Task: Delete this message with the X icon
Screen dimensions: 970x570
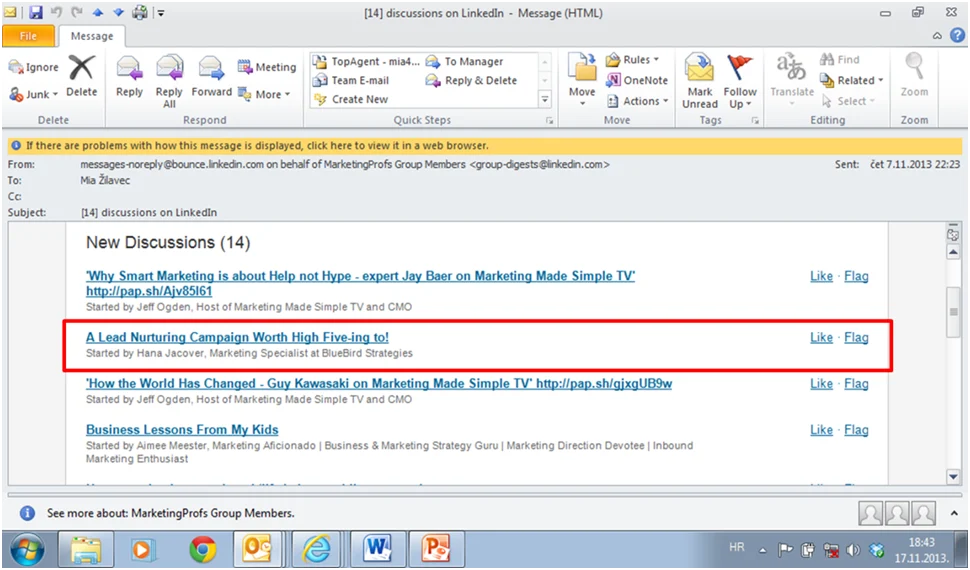Action: pyautogui.click(x=82, y=76)
